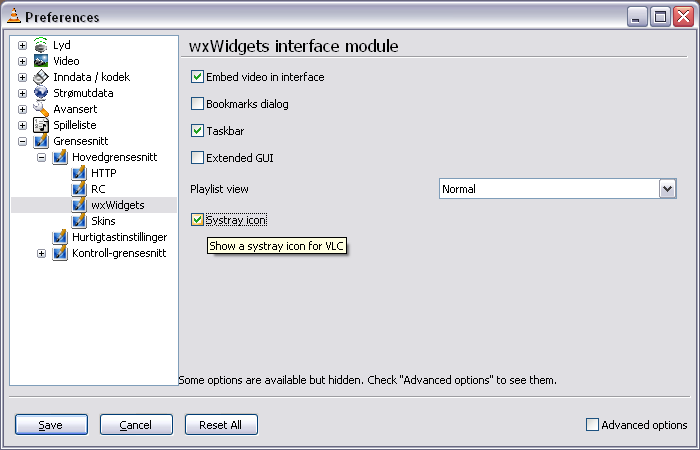Collapse the Hovedgrensesnitt tree node
Screen dimensions: 700x450
coord(41,157)
